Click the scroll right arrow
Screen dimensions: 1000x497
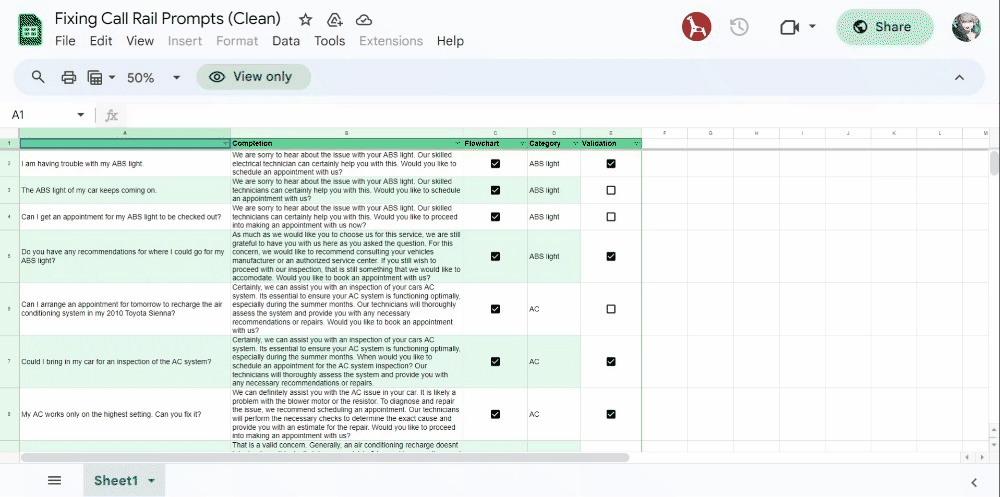(x=981, y=457)
